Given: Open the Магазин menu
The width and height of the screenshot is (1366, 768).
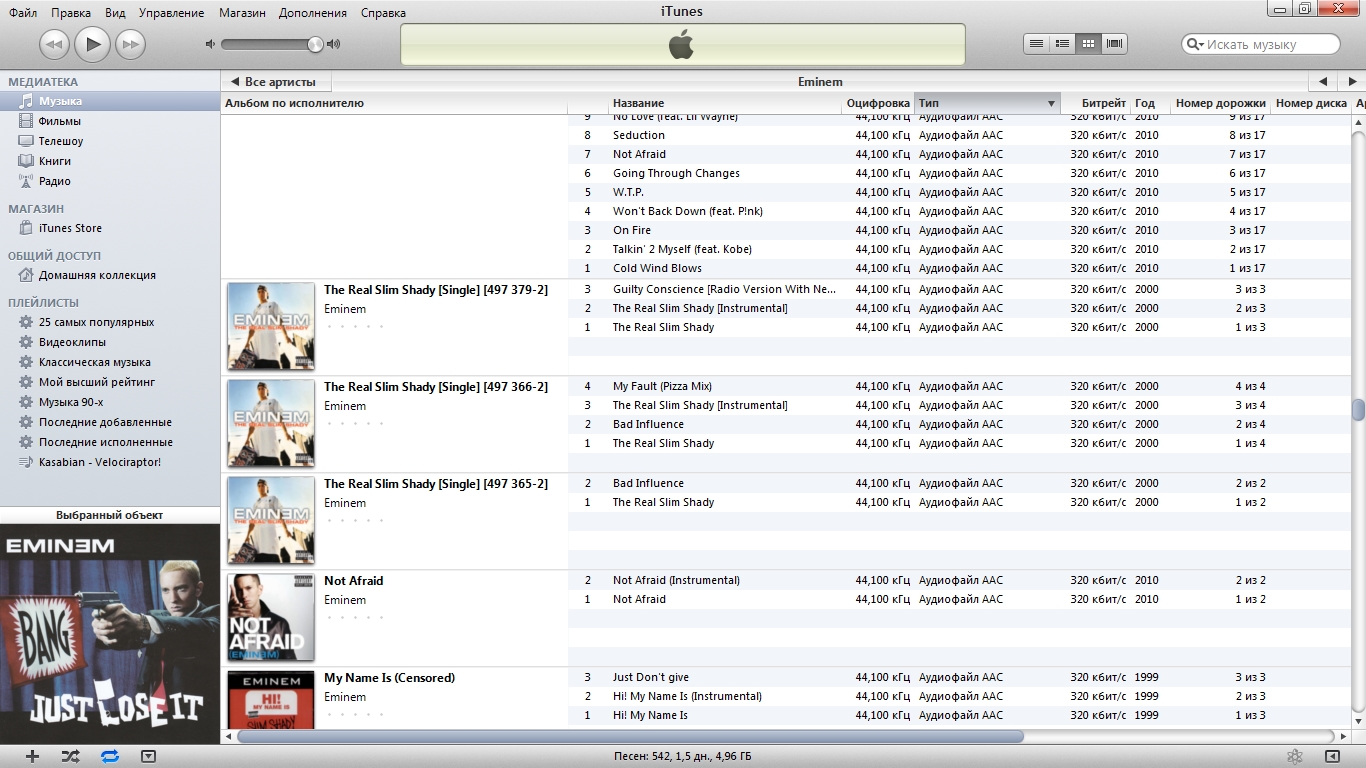Looking at the screenshot, I should point(241,13).
